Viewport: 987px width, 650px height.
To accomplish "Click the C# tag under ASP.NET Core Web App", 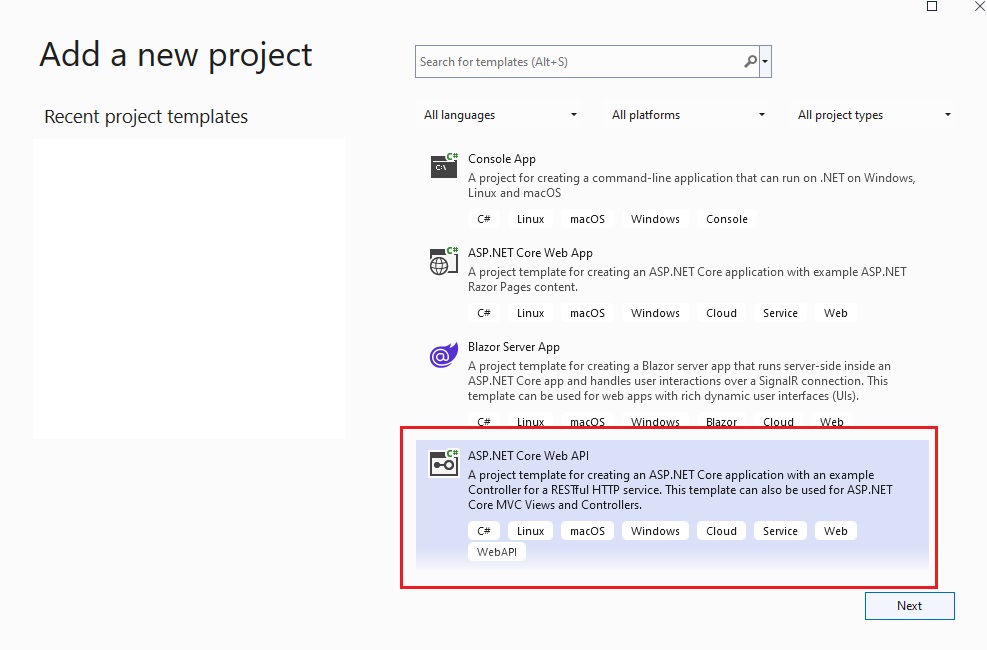I will pyautogui.click(x=483, y=313).
